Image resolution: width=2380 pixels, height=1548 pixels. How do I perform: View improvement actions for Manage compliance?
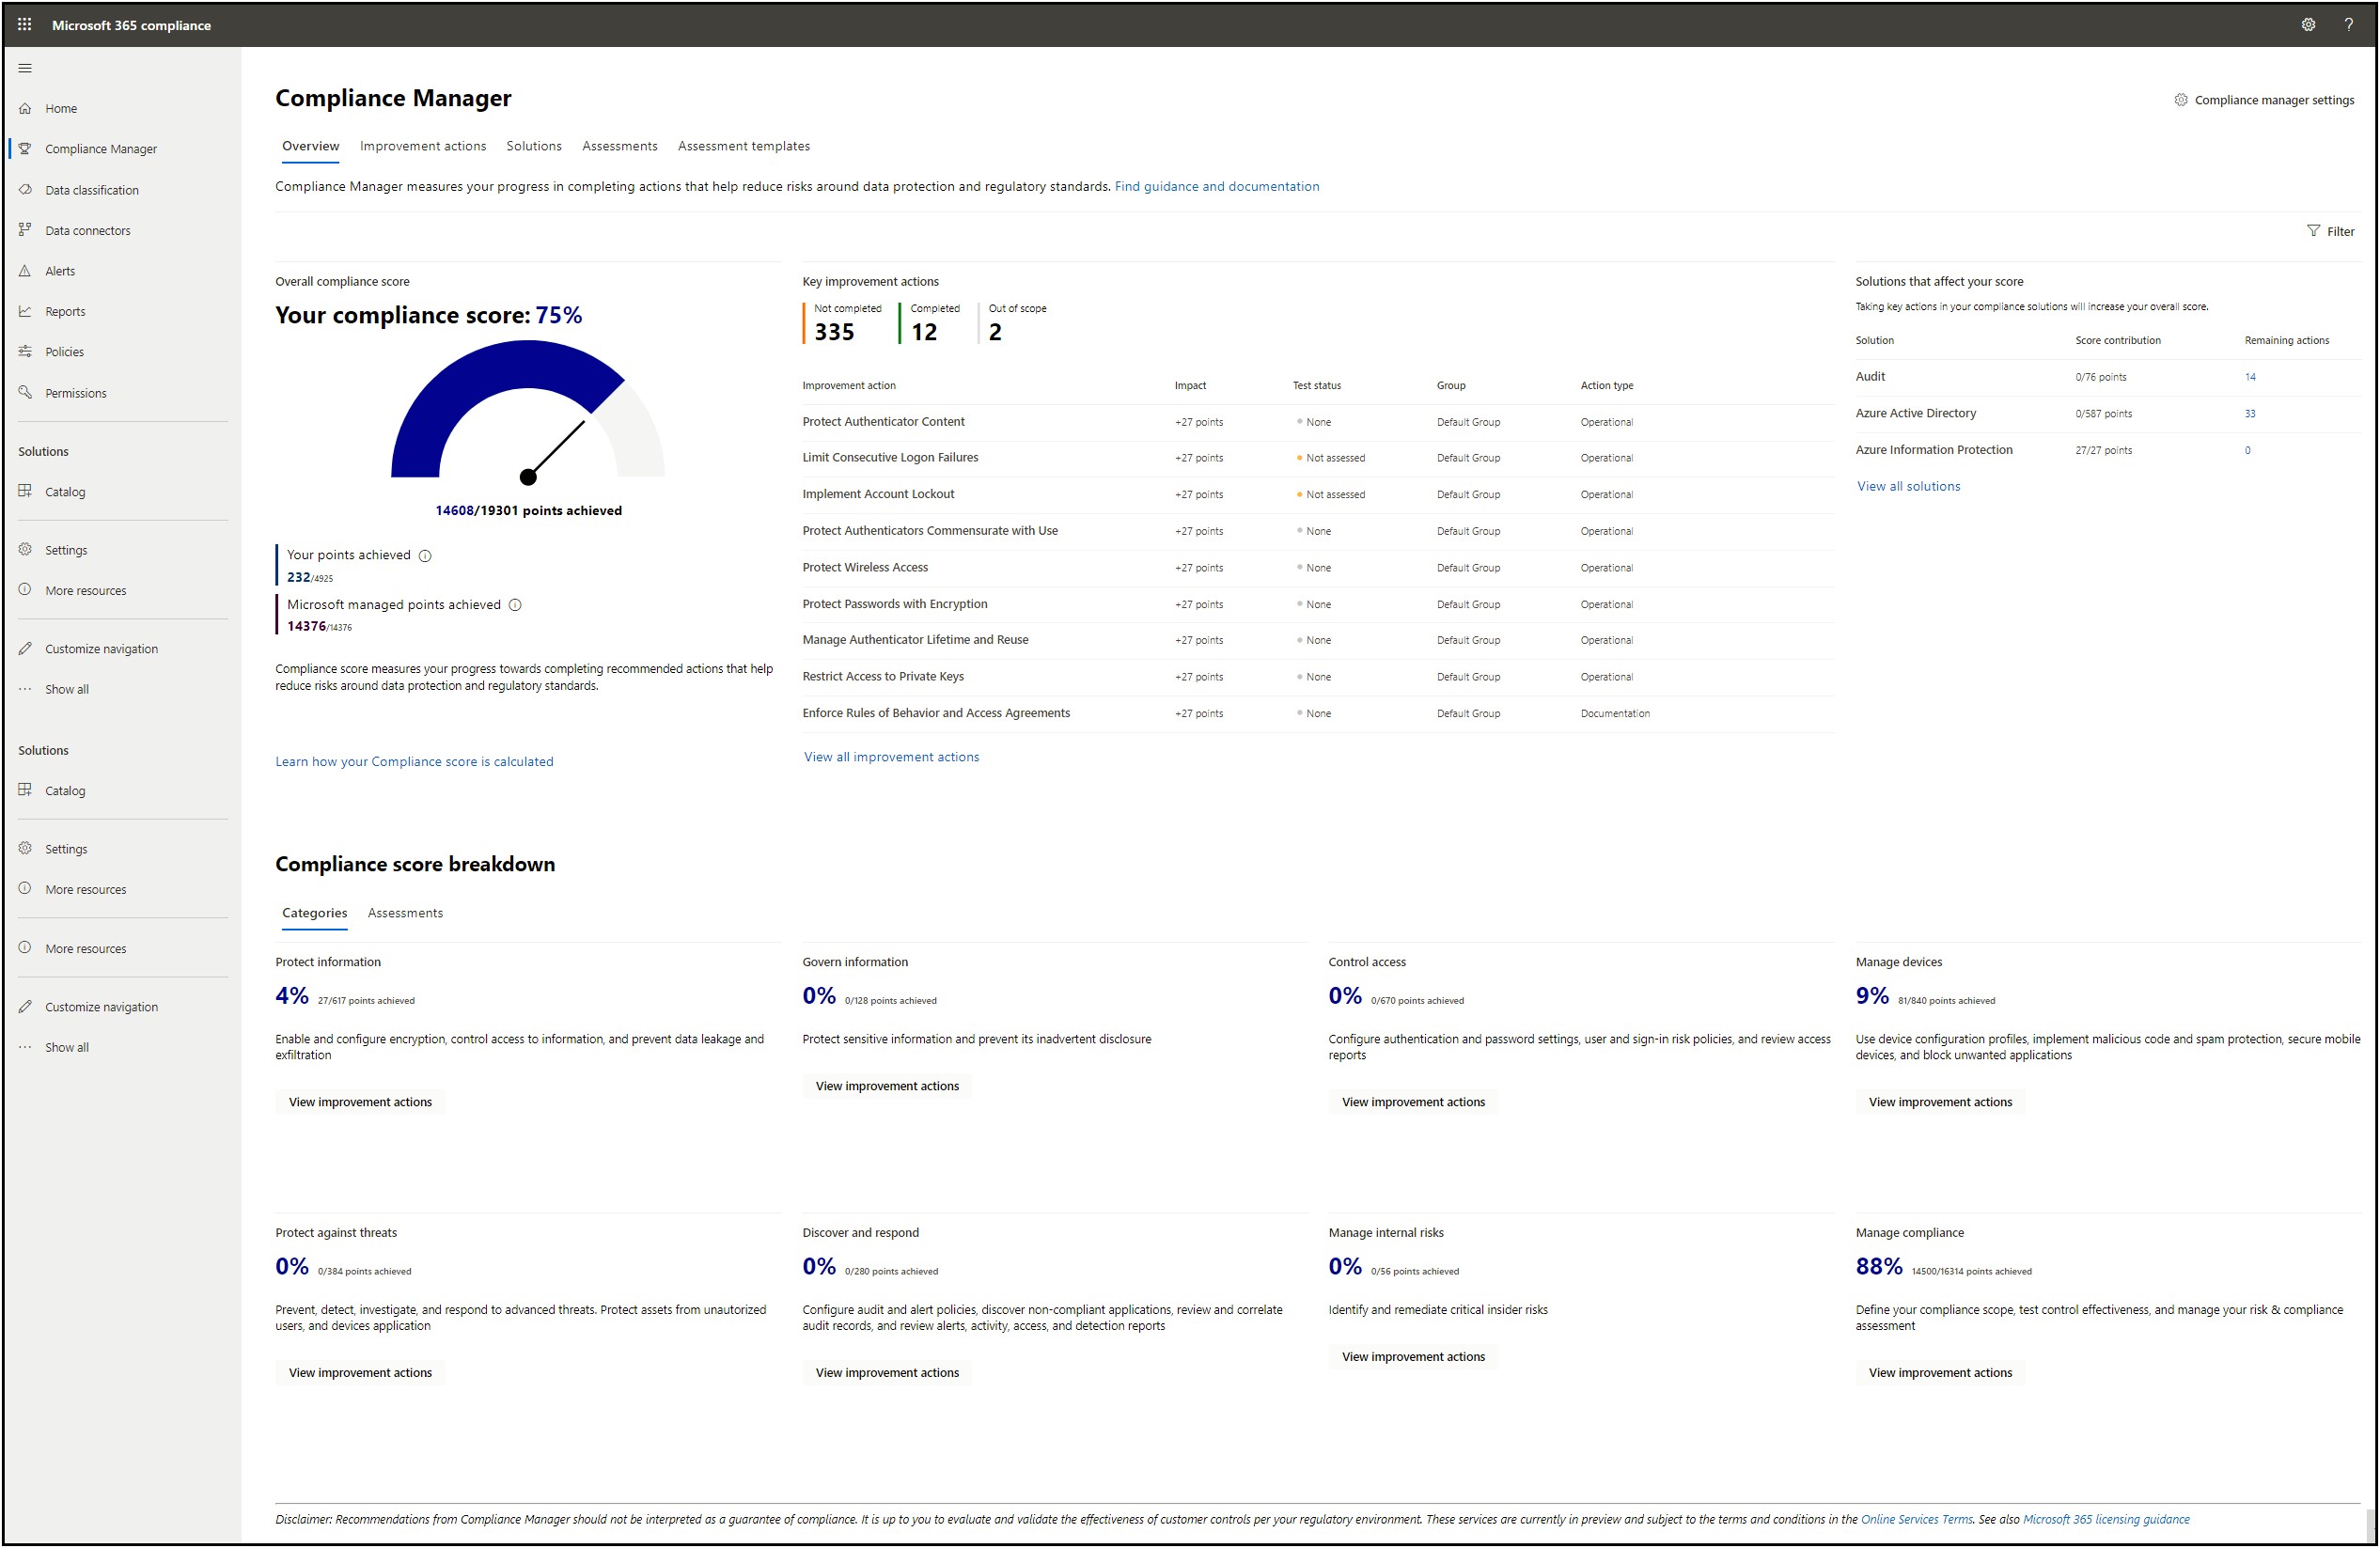[x=1940, y=1373]
